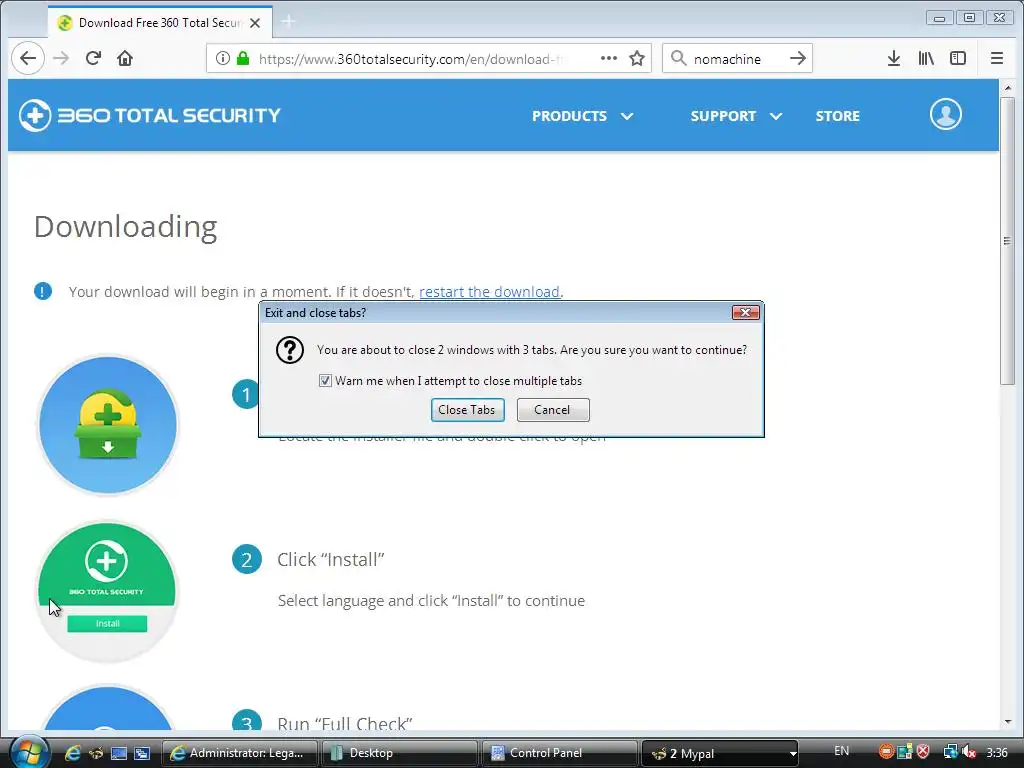Click the search magnifier icon

click(x=679, y=59)
